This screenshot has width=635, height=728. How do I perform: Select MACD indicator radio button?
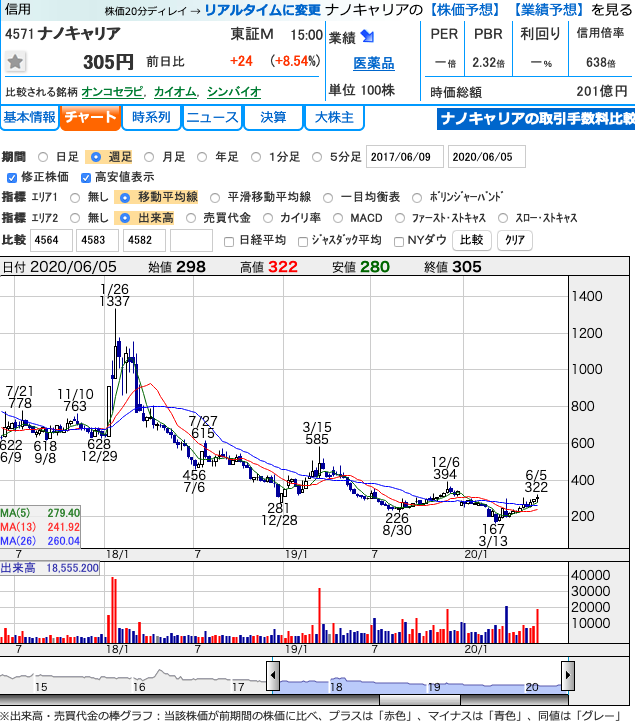point(338,218)
